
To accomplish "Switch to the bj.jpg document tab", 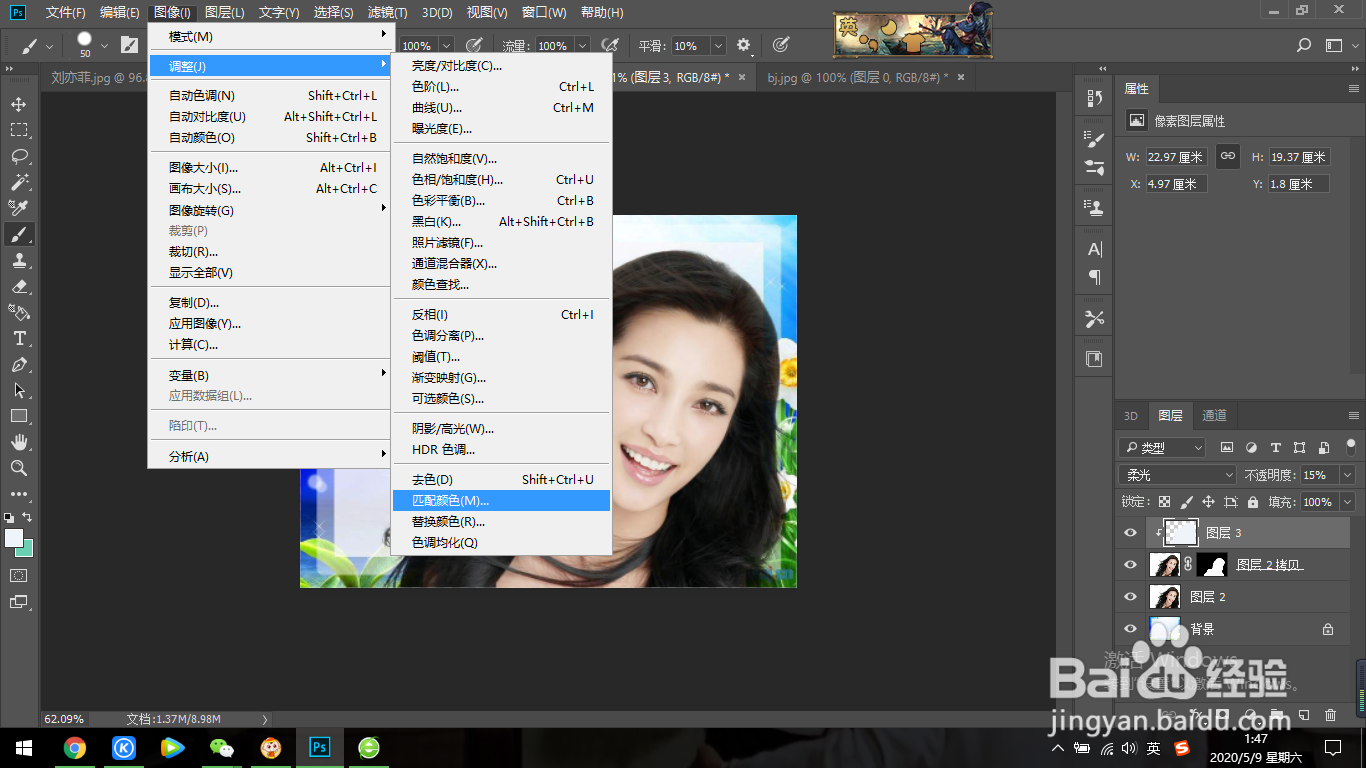I will [x=865, y=77].
